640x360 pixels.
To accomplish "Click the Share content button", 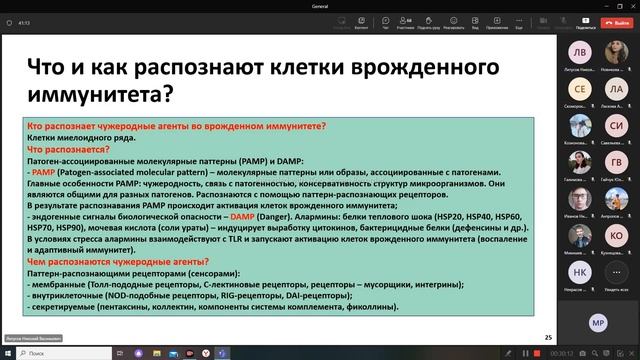I will [586, 23].
